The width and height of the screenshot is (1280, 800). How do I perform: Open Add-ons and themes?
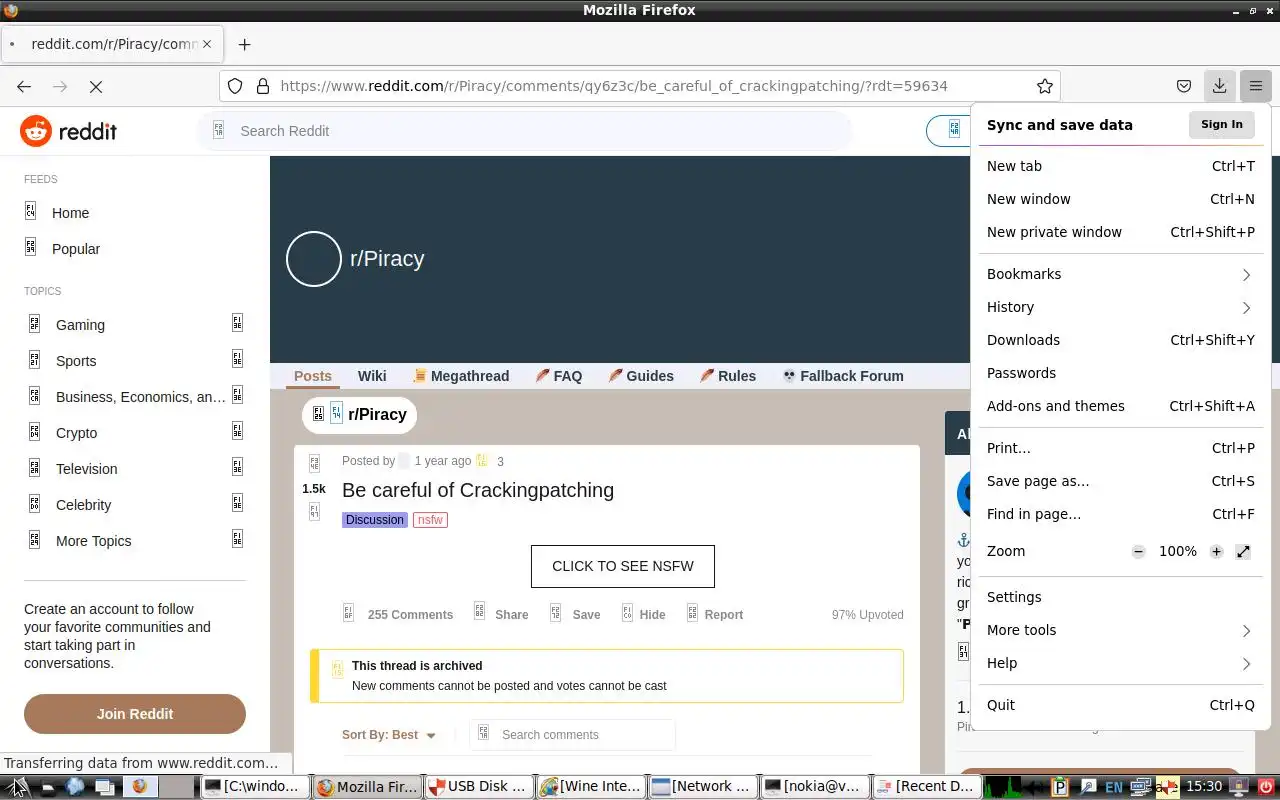click(x=1120, y=406)
